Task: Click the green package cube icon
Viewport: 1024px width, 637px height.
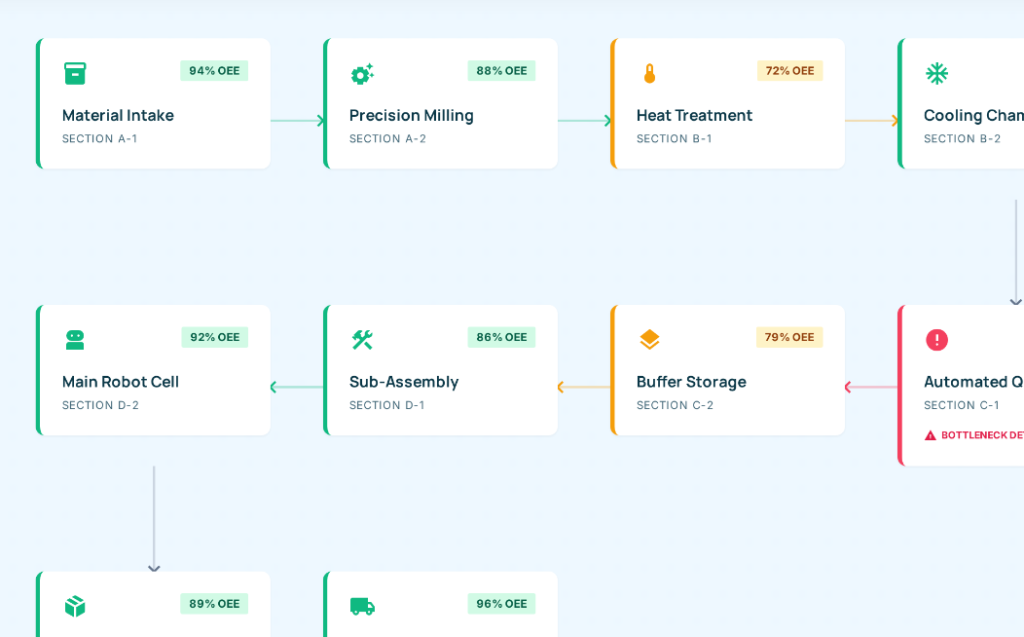Action: pyautogui.click(x=75, y=606)
